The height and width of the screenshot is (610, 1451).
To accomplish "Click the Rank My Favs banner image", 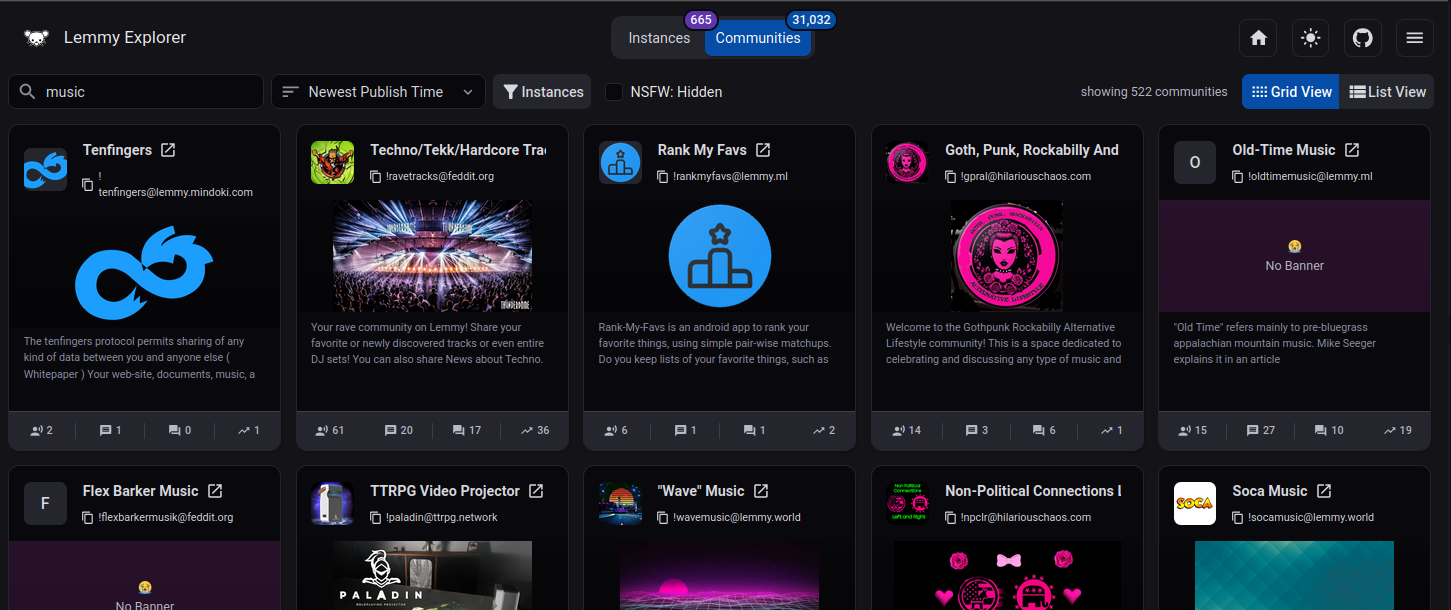I will click(x=719, y=255).
